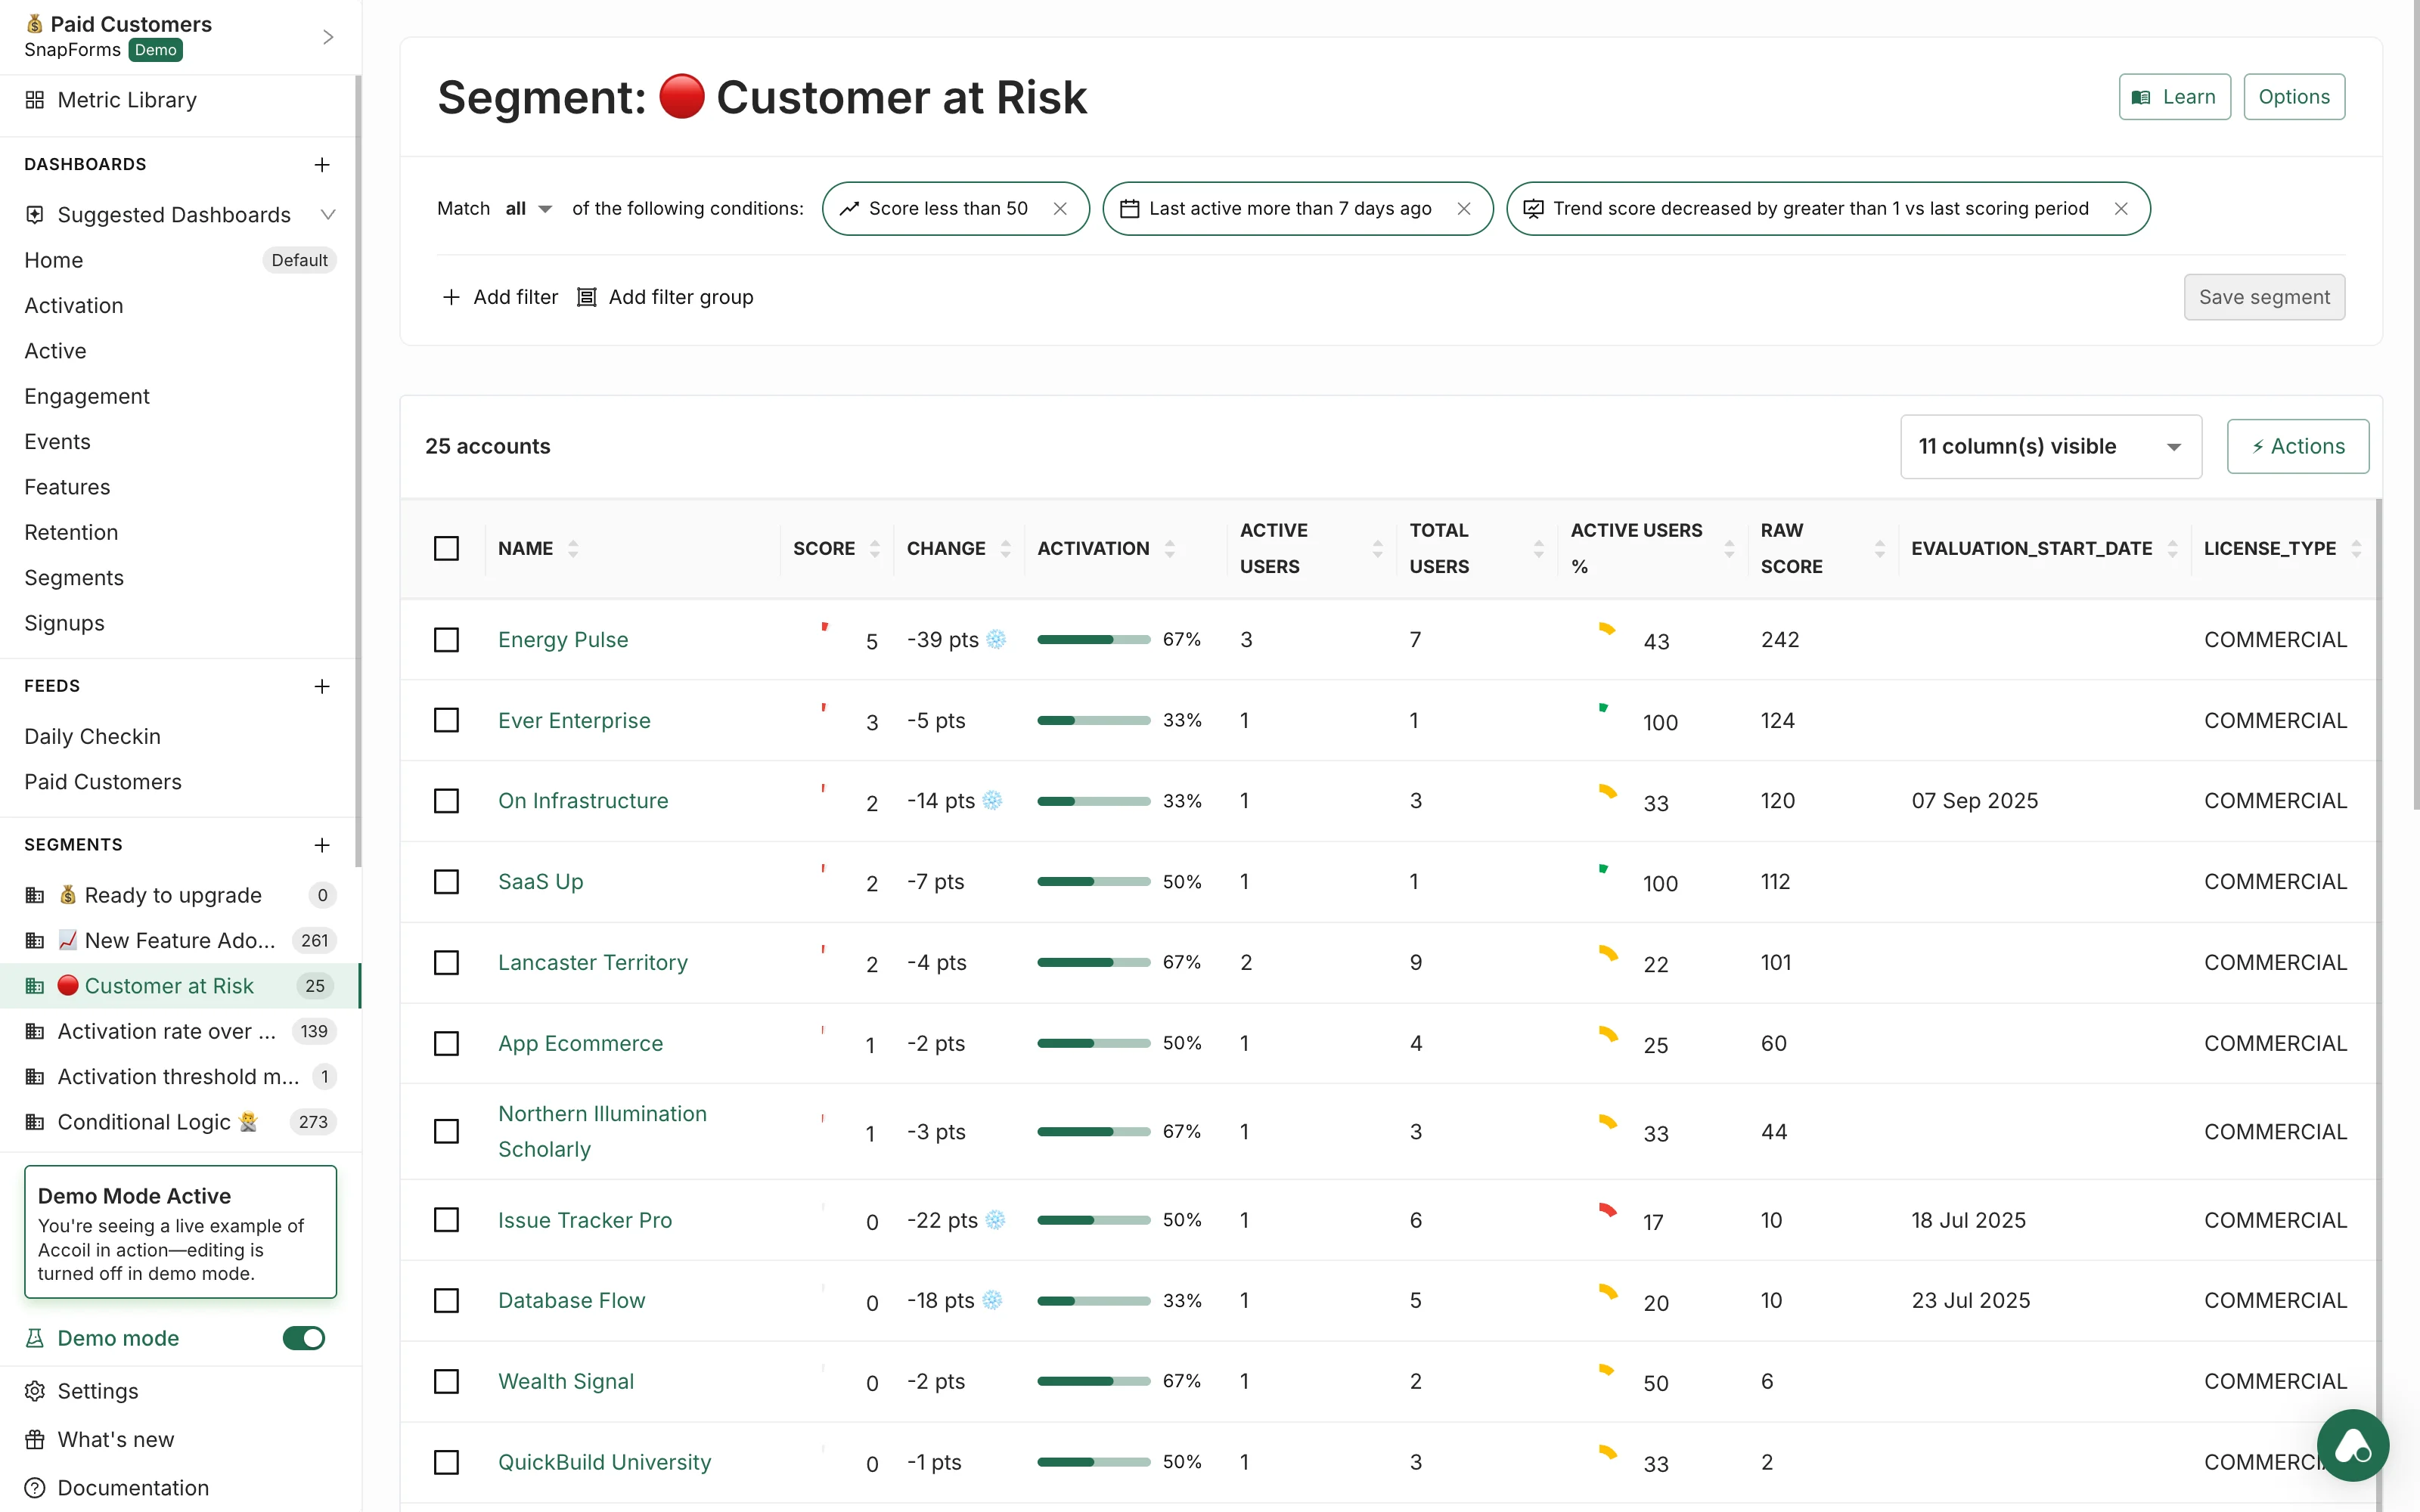Screen dimensions: 2420x1512
Task: Open the 11 column(s) visible dropdown
Action: 2051,446
